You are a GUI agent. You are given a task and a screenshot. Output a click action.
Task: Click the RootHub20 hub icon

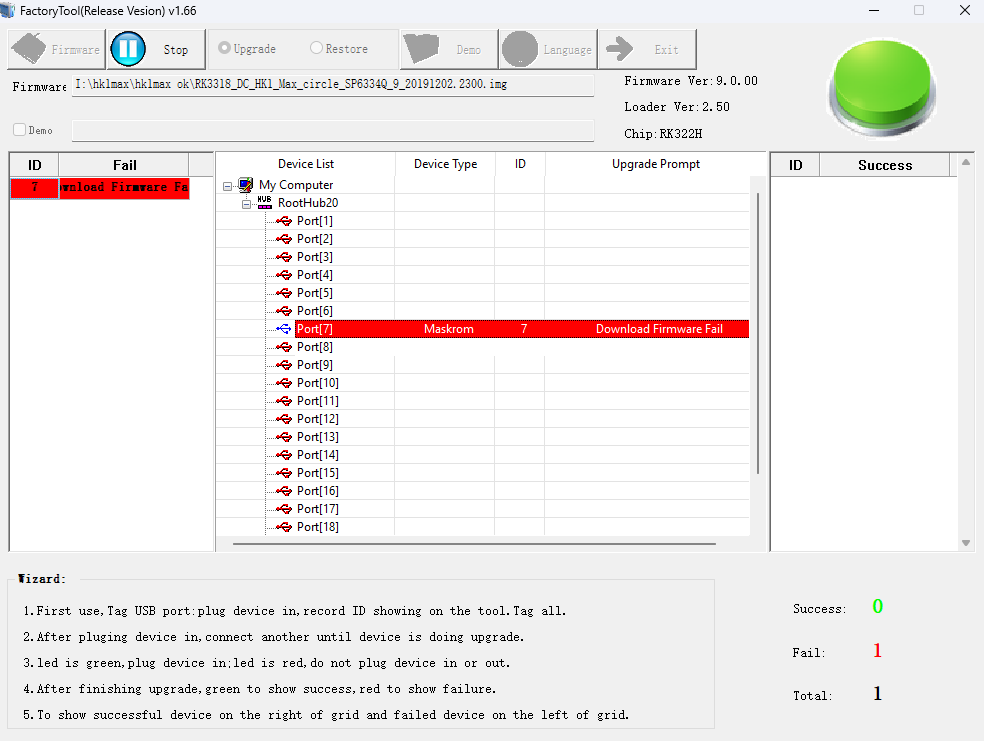coord(264,203)
